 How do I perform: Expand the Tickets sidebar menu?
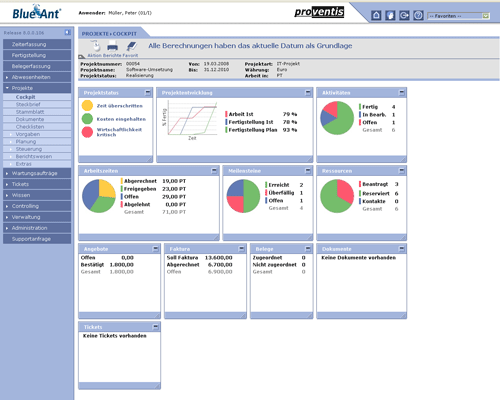pos(37,184)
